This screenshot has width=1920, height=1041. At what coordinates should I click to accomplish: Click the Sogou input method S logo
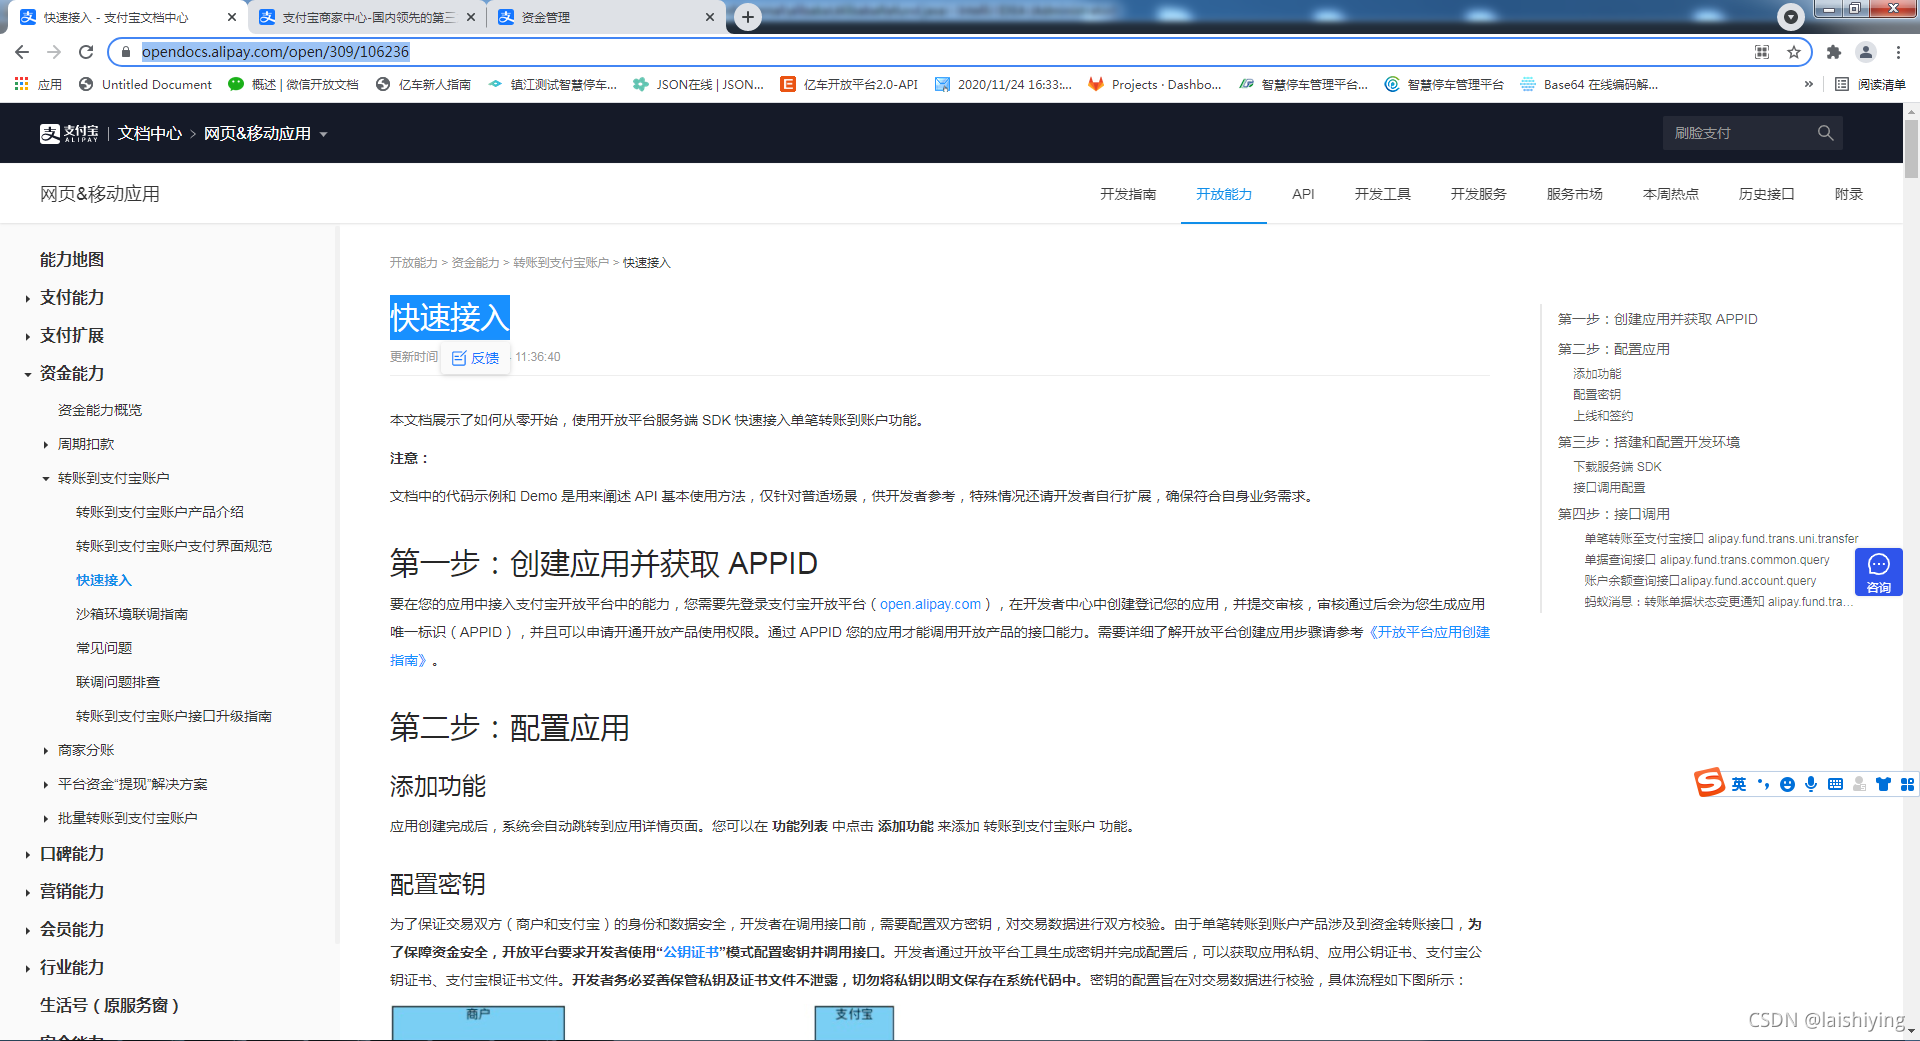(x=1709, y=783)
